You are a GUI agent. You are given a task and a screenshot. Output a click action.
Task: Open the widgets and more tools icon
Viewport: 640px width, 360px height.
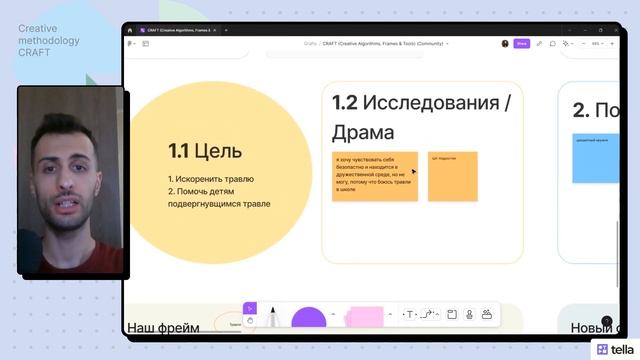pos(487,314)
